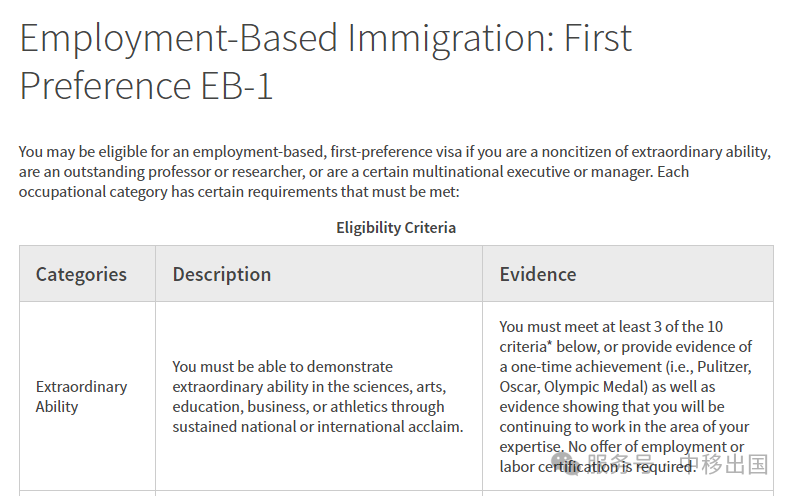Screen dimensions: 794x496
Task: Click the '中移出国' watermark text
Action: [x=723, y=464]
